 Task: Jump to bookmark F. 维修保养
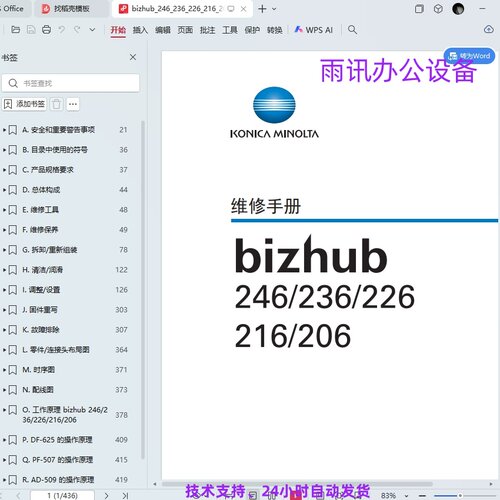[x=40, y=230]
